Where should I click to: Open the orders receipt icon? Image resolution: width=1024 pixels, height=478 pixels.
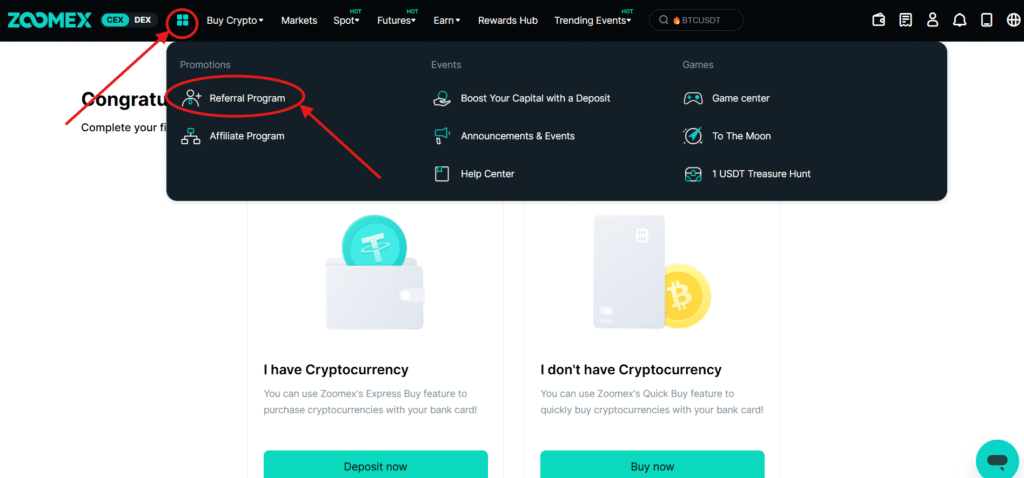(x=906, y=20)
